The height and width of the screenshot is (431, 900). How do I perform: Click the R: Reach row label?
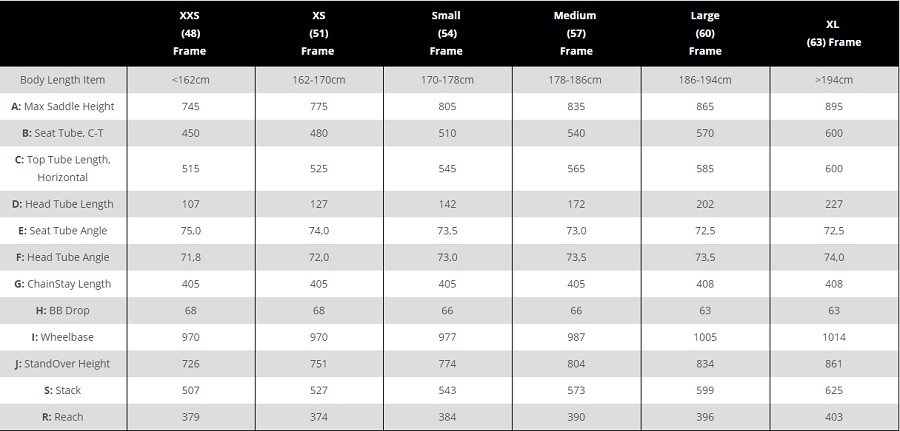point(63,417)
